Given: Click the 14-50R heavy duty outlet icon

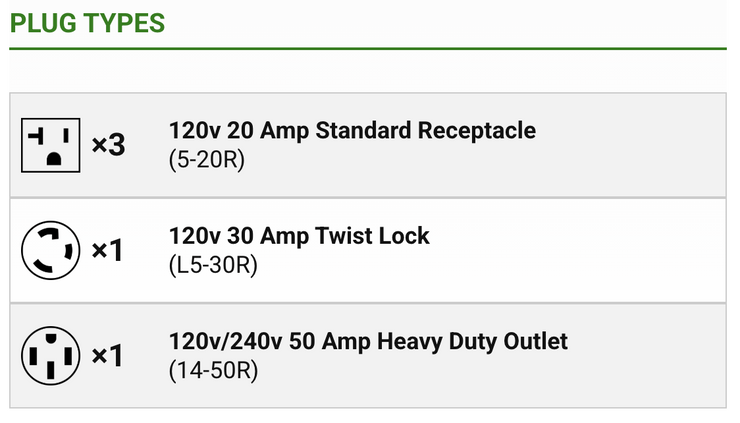Looking at the screenshot, I should point(50,355).
